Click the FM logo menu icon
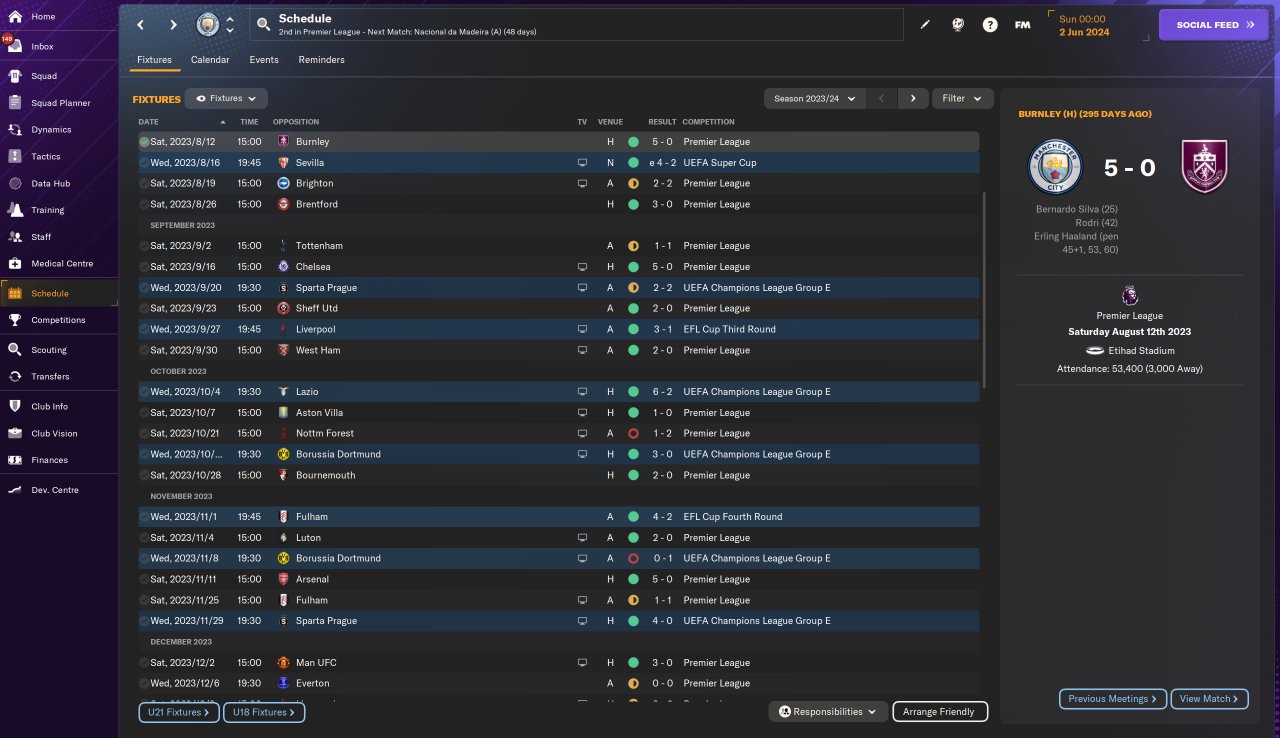Image resolution: width=1280 pixels, height=738 pixels. 1022,25
